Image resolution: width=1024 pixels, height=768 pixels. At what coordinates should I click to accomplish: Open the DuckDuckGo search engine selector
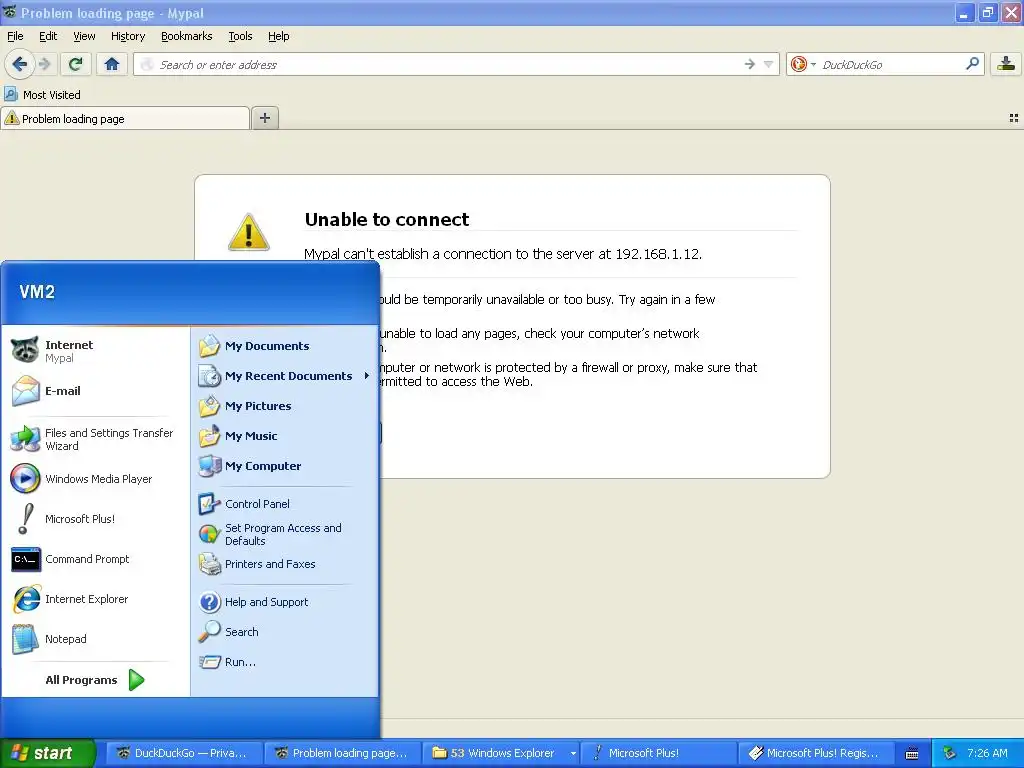(803, 64)
